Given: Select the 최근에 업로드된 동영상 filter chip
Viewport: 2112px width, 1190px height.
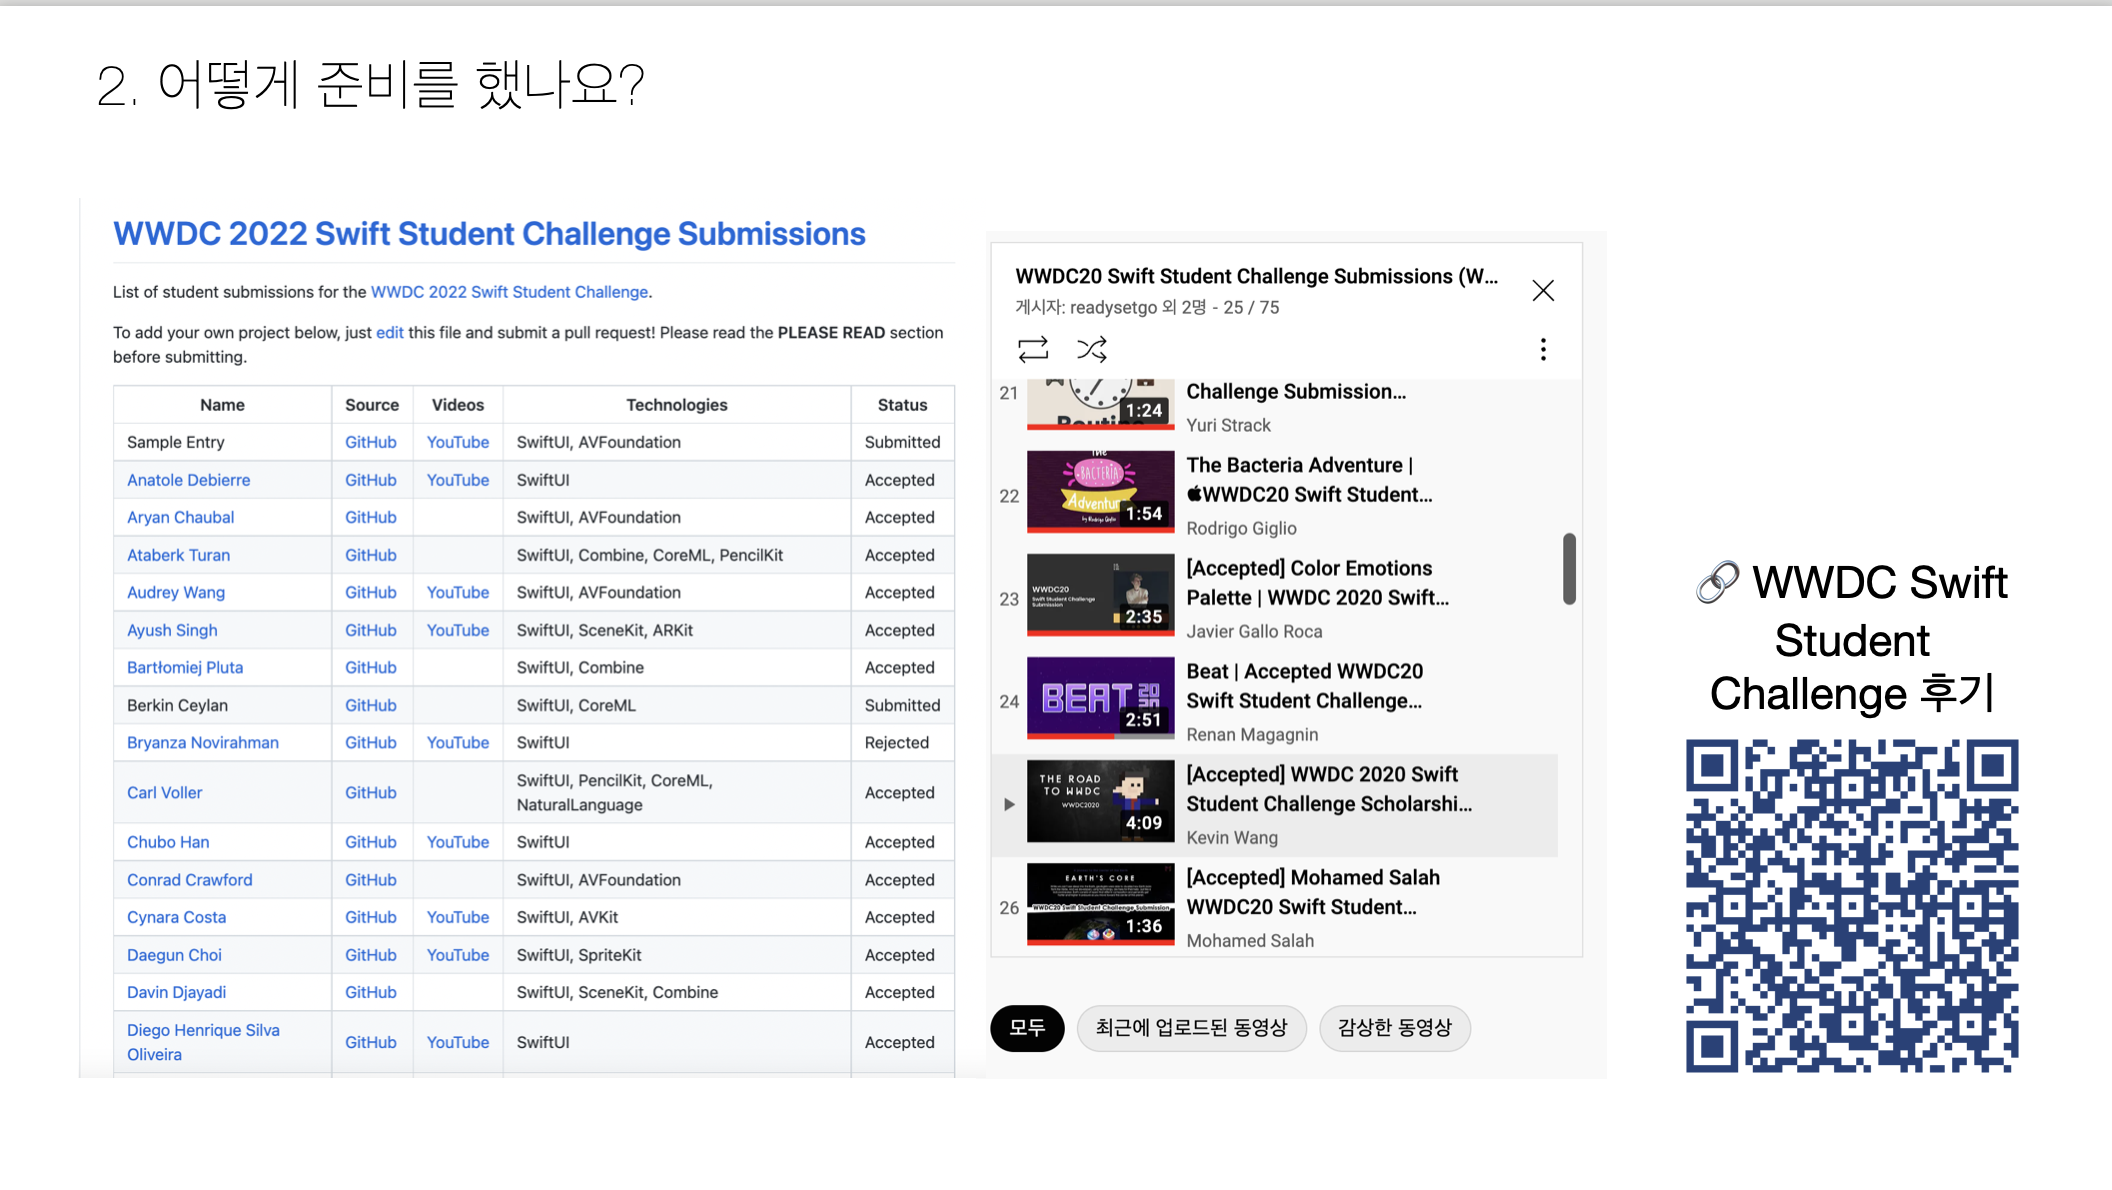Looking at the screenshot, I should coord(1191,1028).
